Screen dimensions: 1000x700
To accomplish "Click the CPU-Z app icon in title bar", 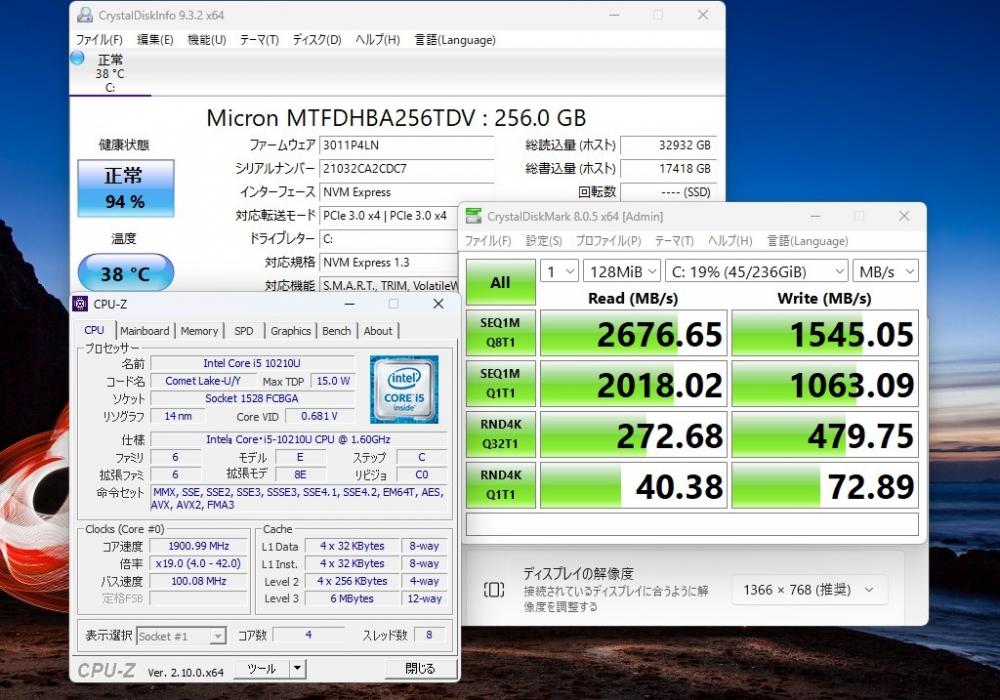I will pyautogui.click(x=80, y=303).
